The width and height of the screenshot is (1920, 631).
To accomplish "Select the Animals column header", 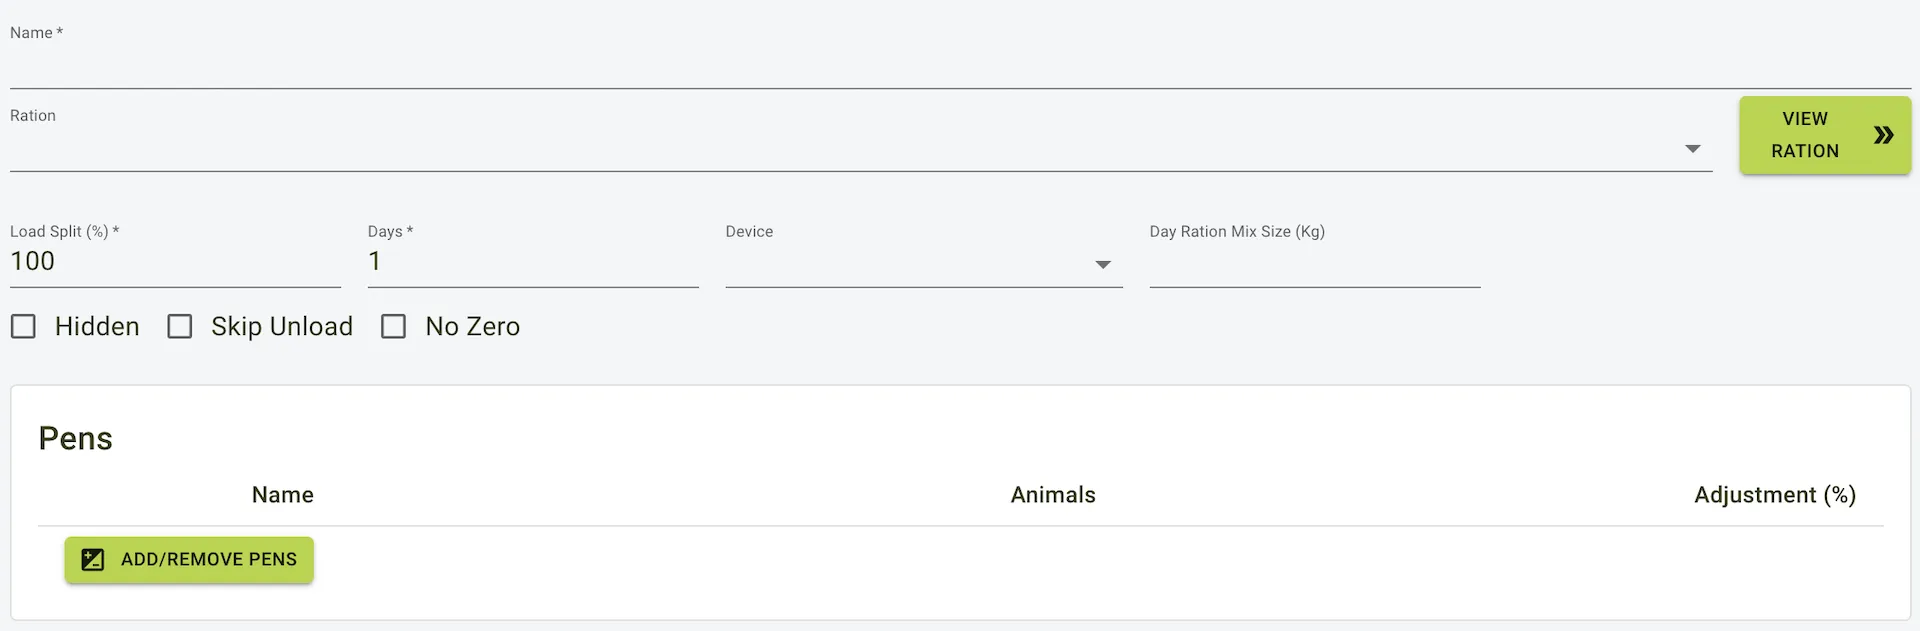I will point(1052,494).
